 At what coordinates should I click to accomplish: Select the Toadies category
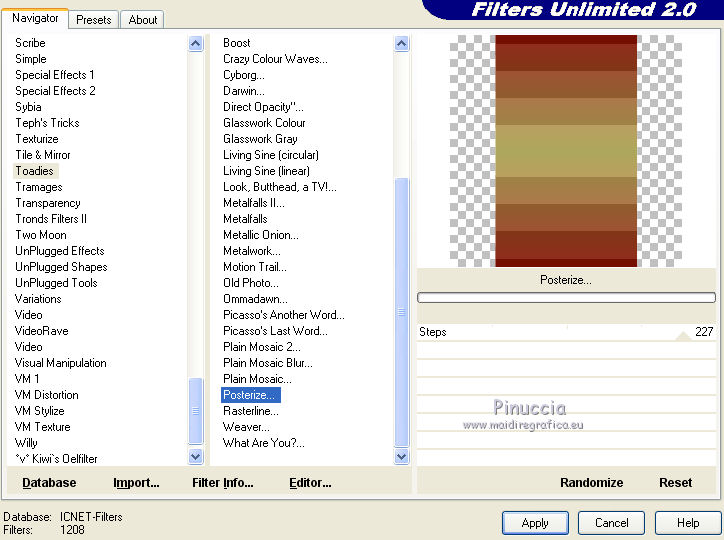click(x=35, y=171)
